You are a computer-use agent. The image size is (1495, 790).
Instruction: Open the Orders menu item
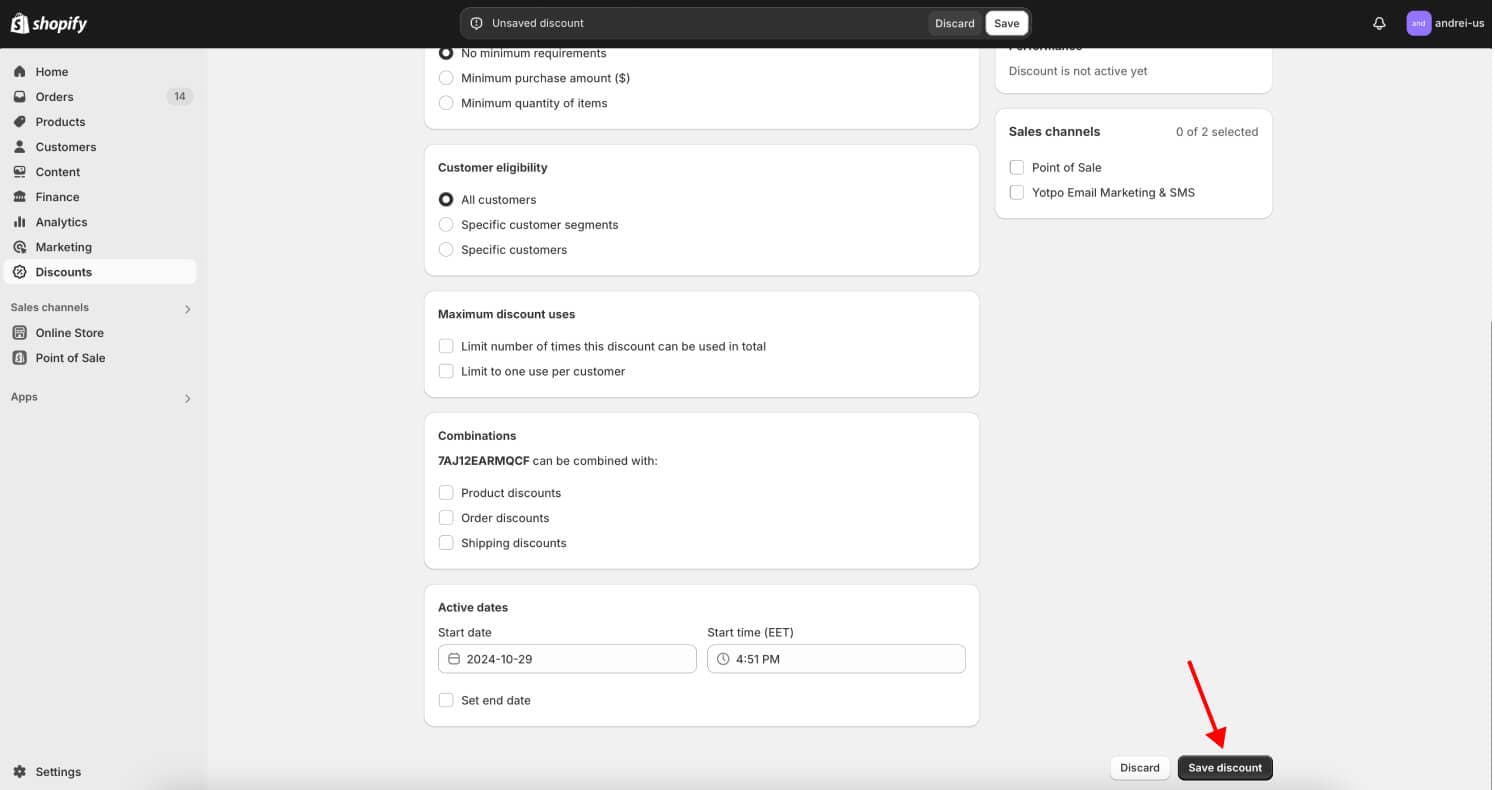(100, 97)
